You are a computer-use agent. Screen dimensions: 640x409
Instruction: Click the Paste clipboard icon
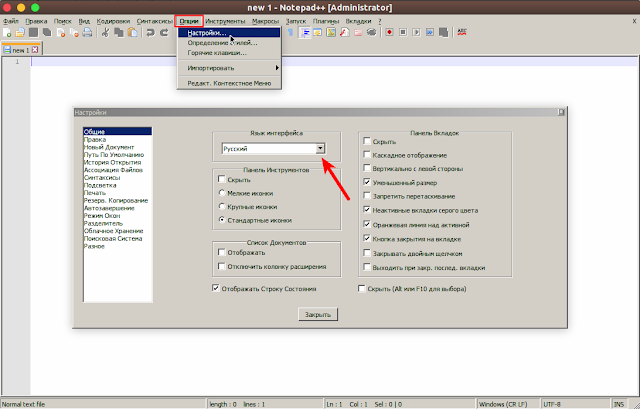132,33
